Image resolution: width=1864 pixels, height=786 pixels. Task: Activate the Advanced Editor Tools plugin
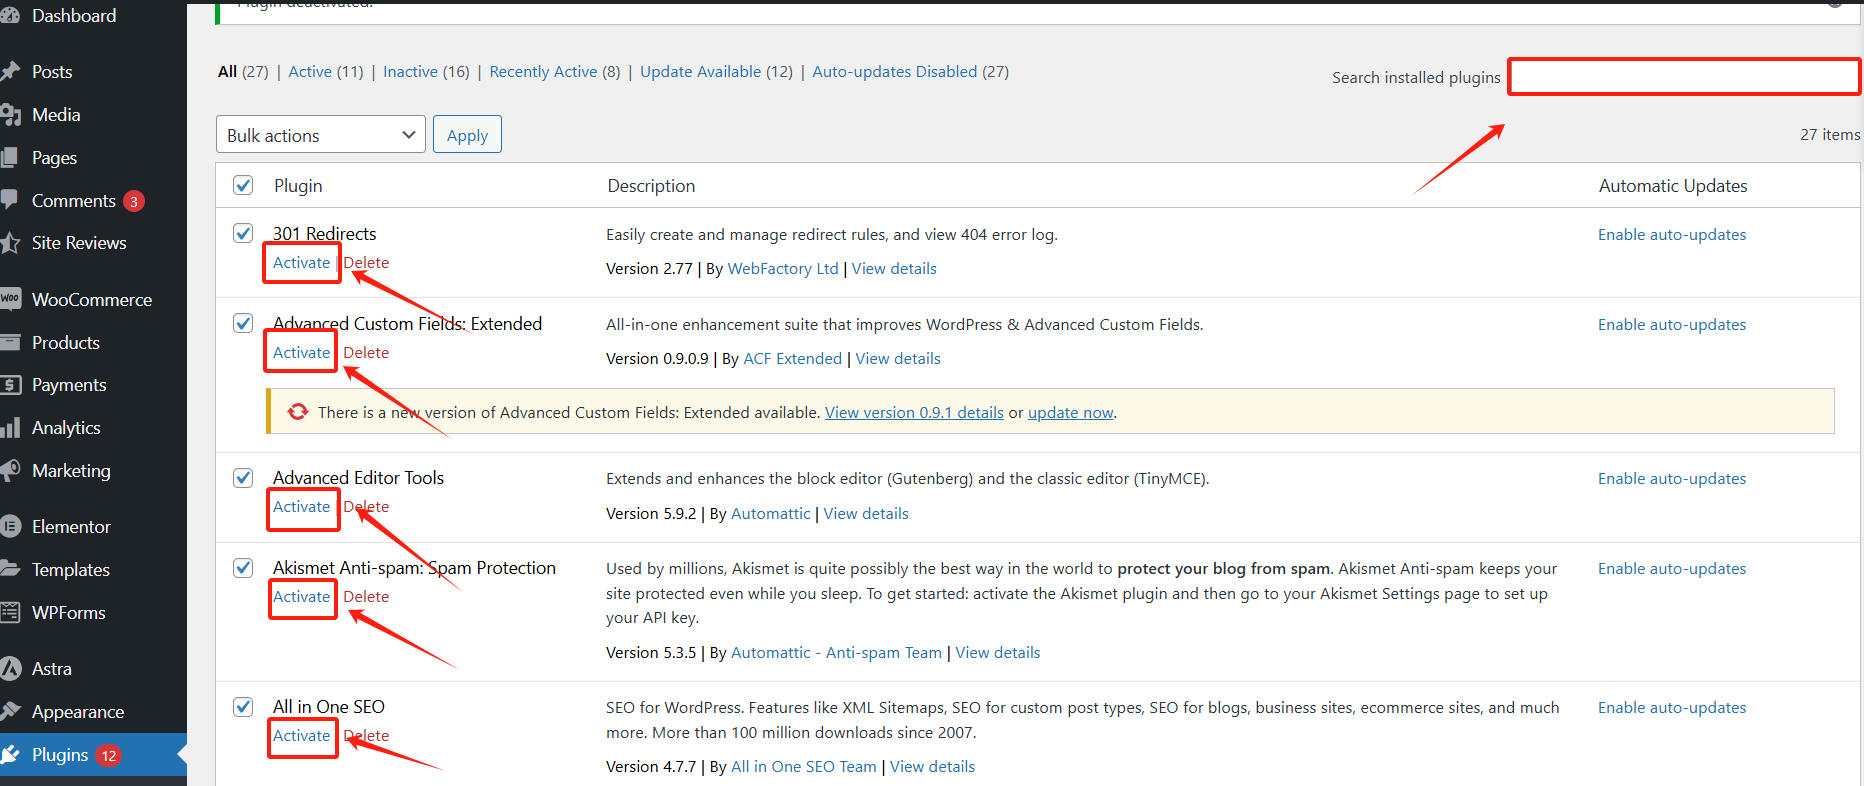click(301, 507)
